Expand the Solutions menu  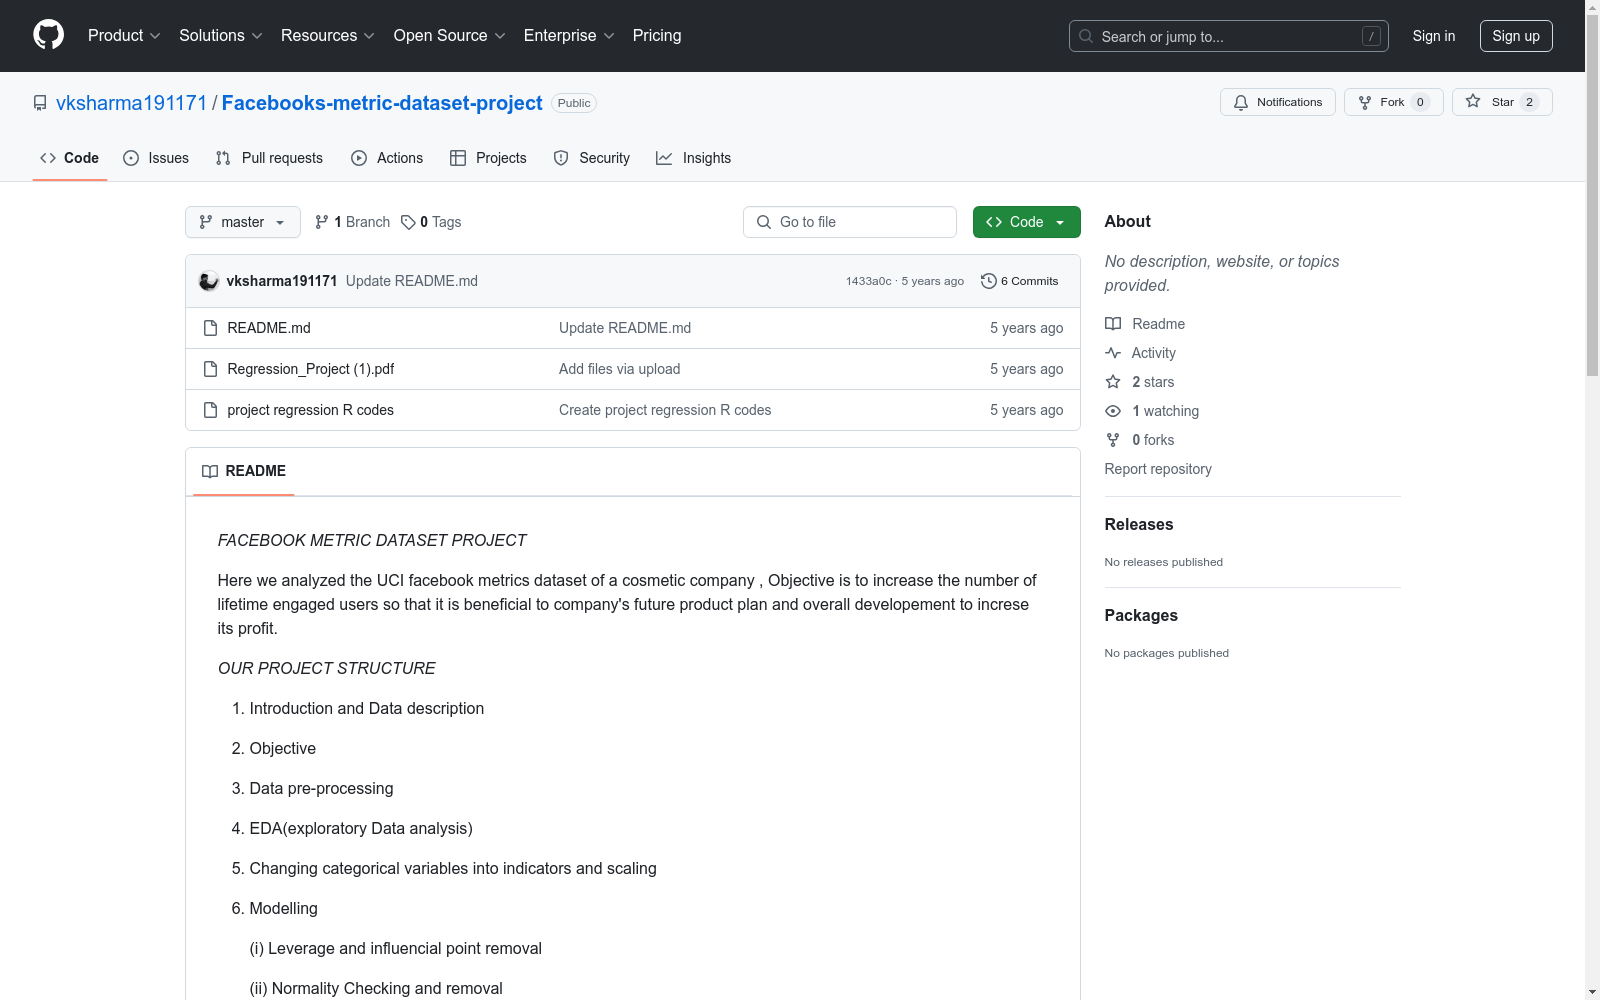click(x=221, y=36)
